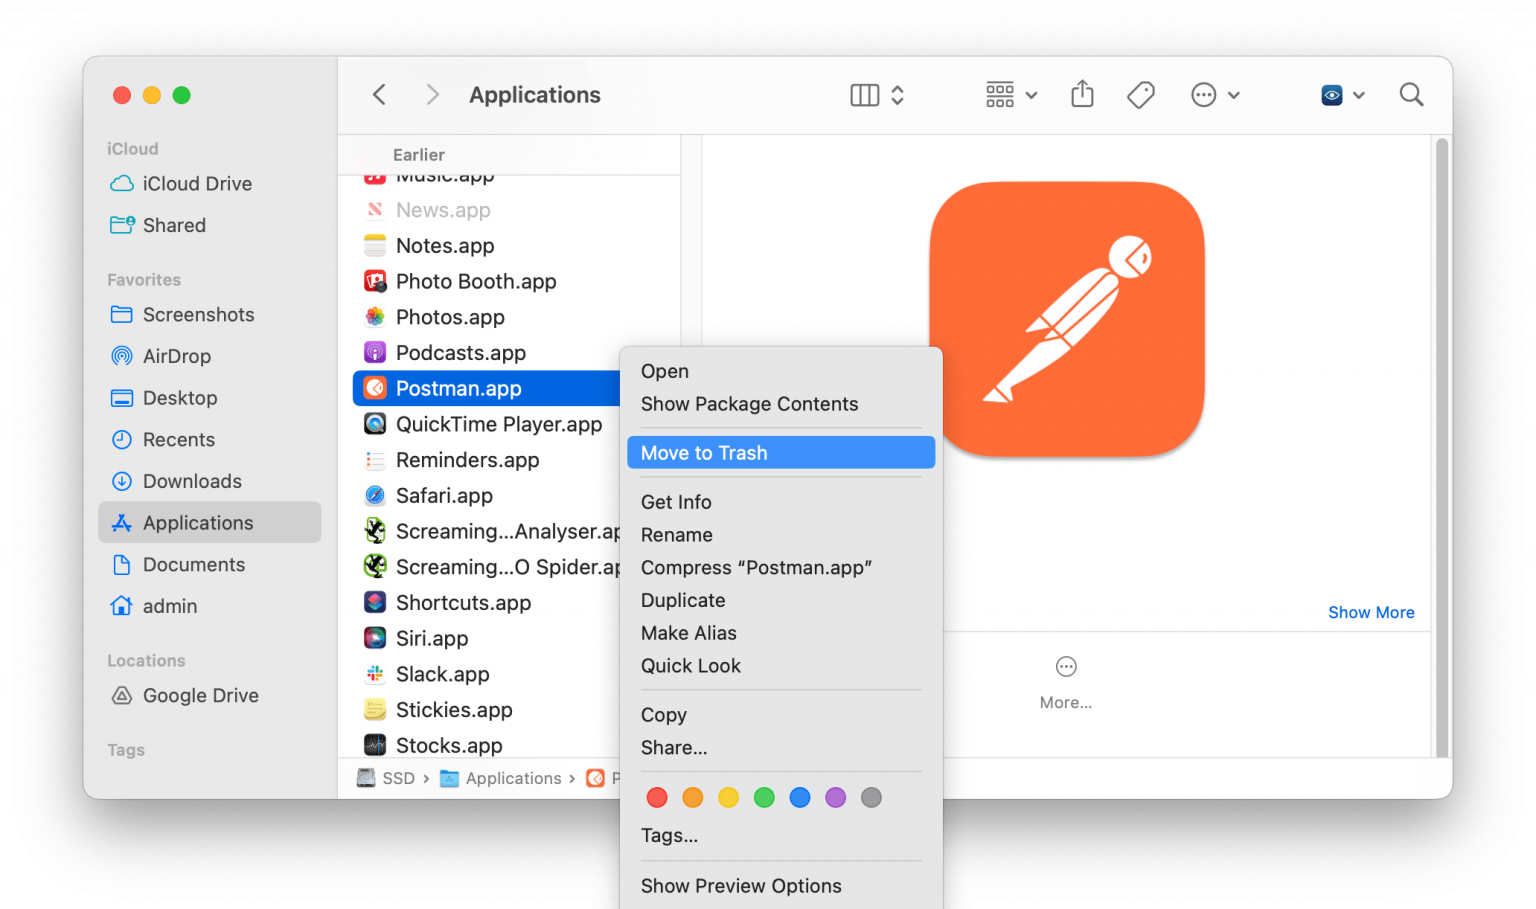Toggle column view layout in the toolbar
Screen dimensions: 1536x909
coord(863,94)
